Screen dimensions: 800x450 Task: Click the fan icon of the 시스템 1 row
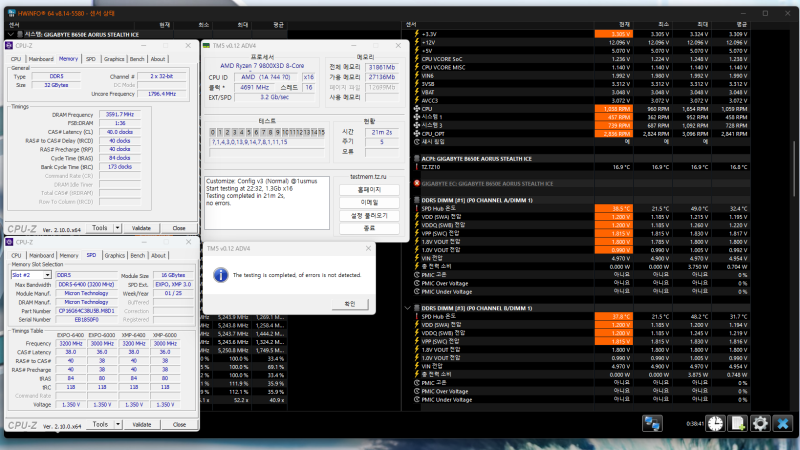[417, 117]
